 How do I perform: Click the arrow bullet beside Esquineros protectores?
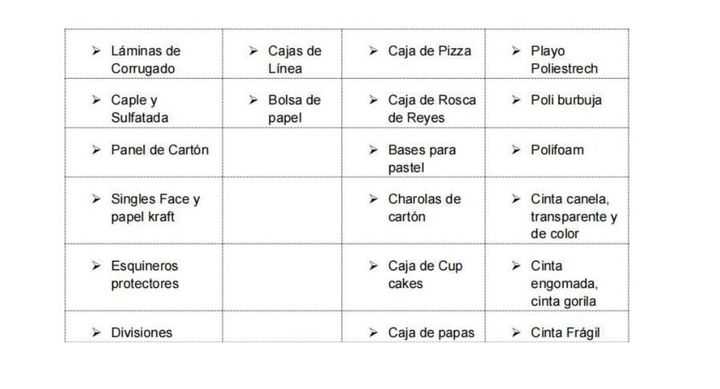click(96, 265)
